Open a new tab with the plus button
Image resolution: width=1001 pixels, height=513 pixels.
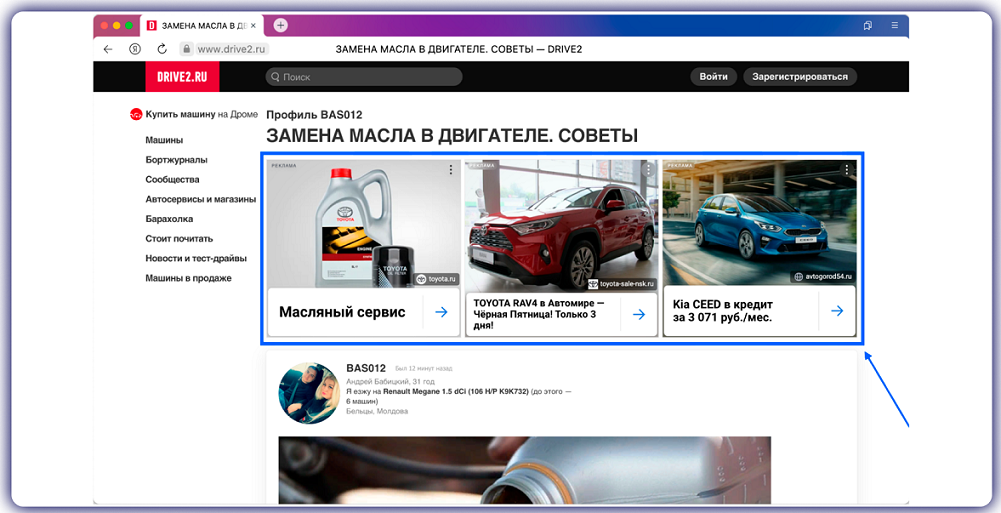tap(280, 26)
